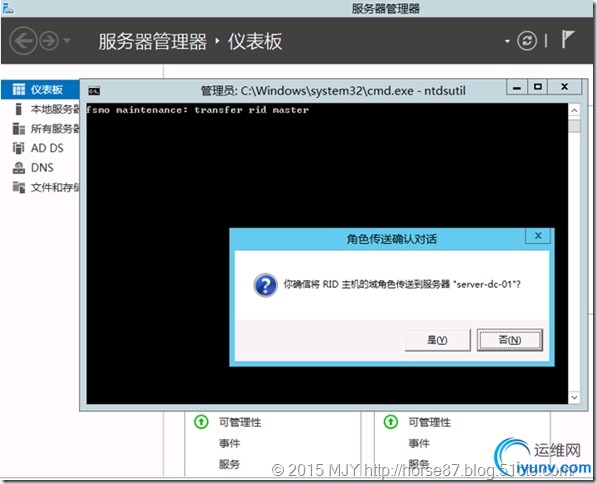
Task: Click the right tile's green 可管理性 status icon
Action: pos(391,422)
